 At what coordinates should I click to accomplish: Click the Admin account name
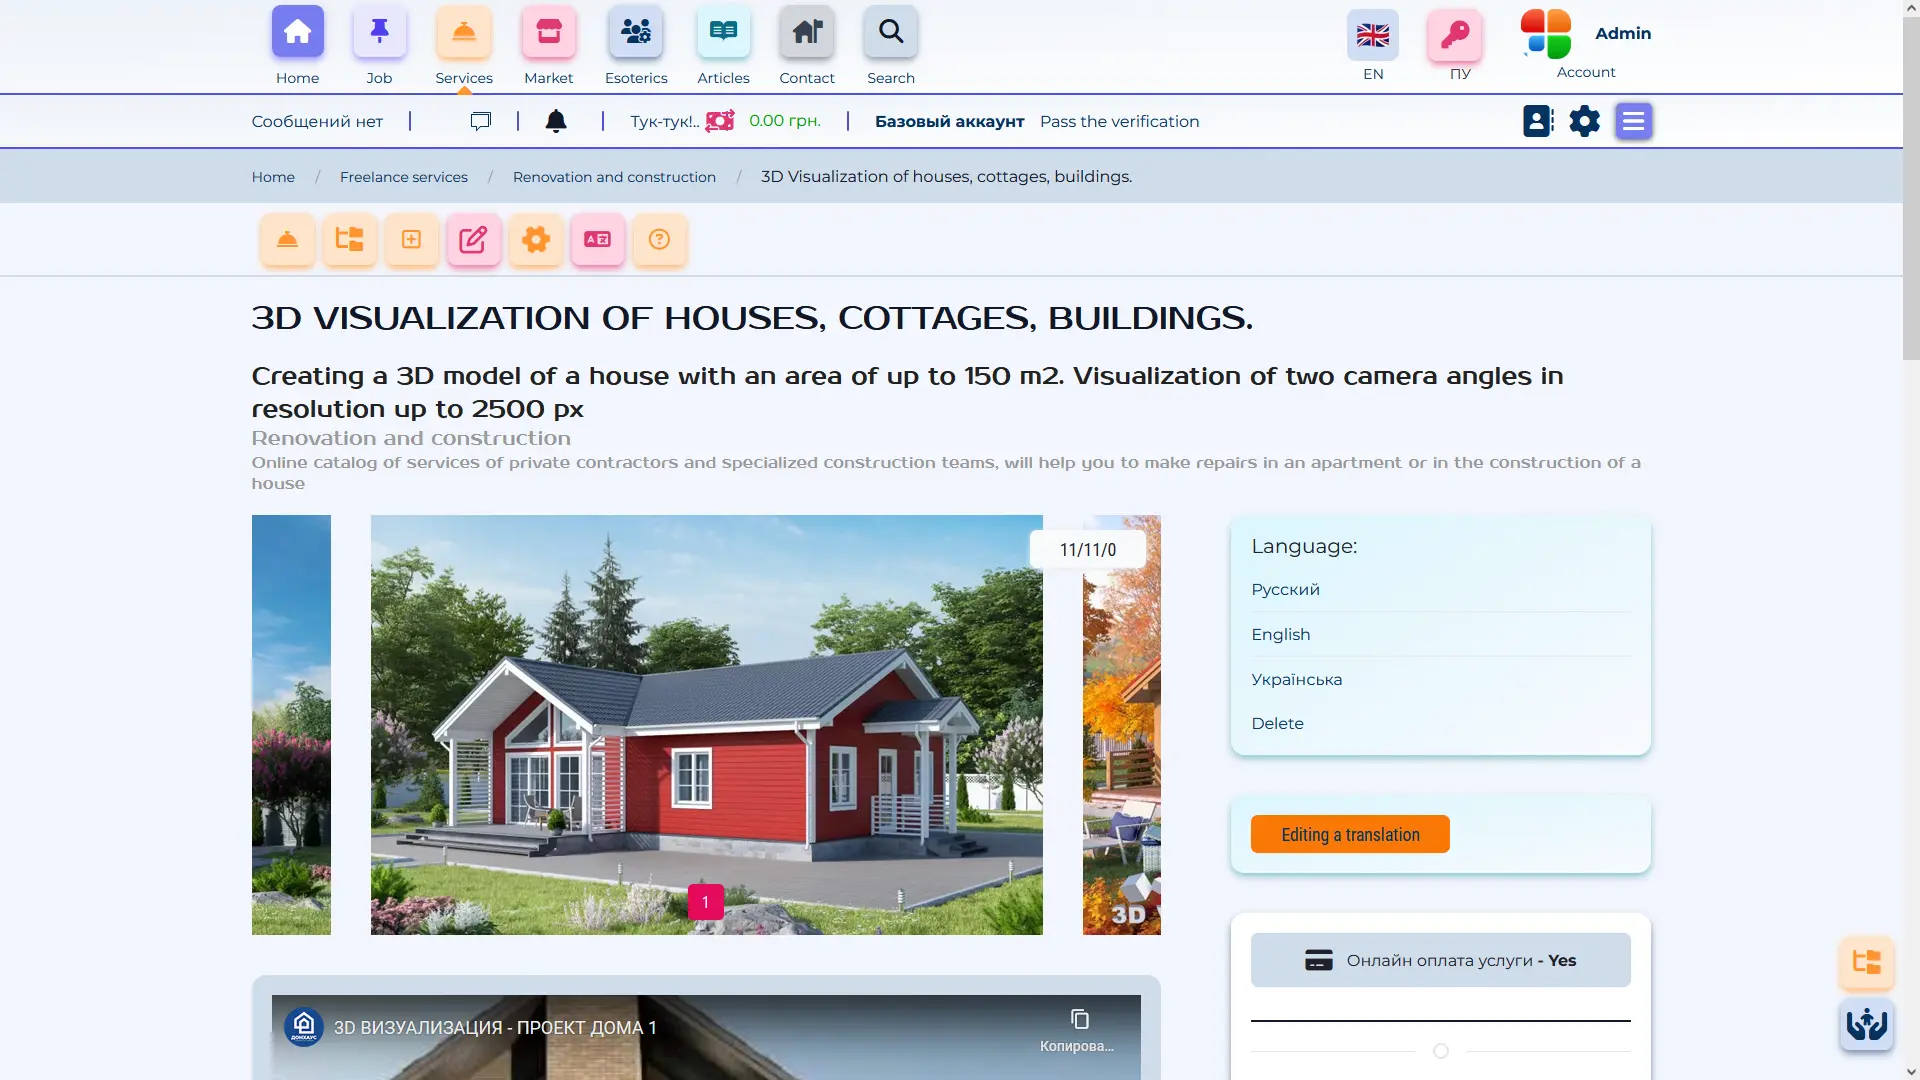click(1623, 33)
